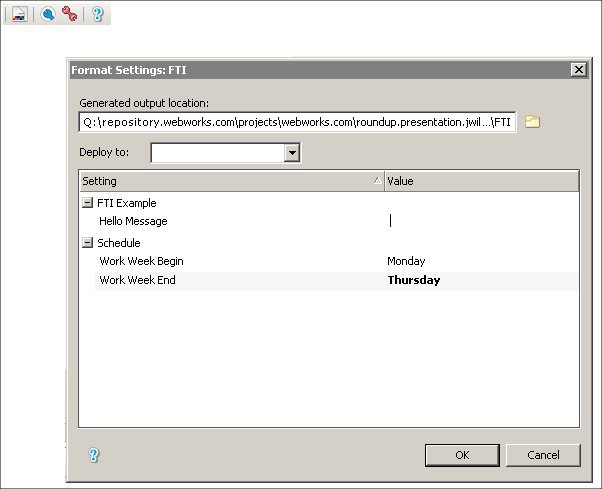Viewport: 602px width, 489px height.
Task: Click the red wrench toolbar icon
Action: click(69, 14)
